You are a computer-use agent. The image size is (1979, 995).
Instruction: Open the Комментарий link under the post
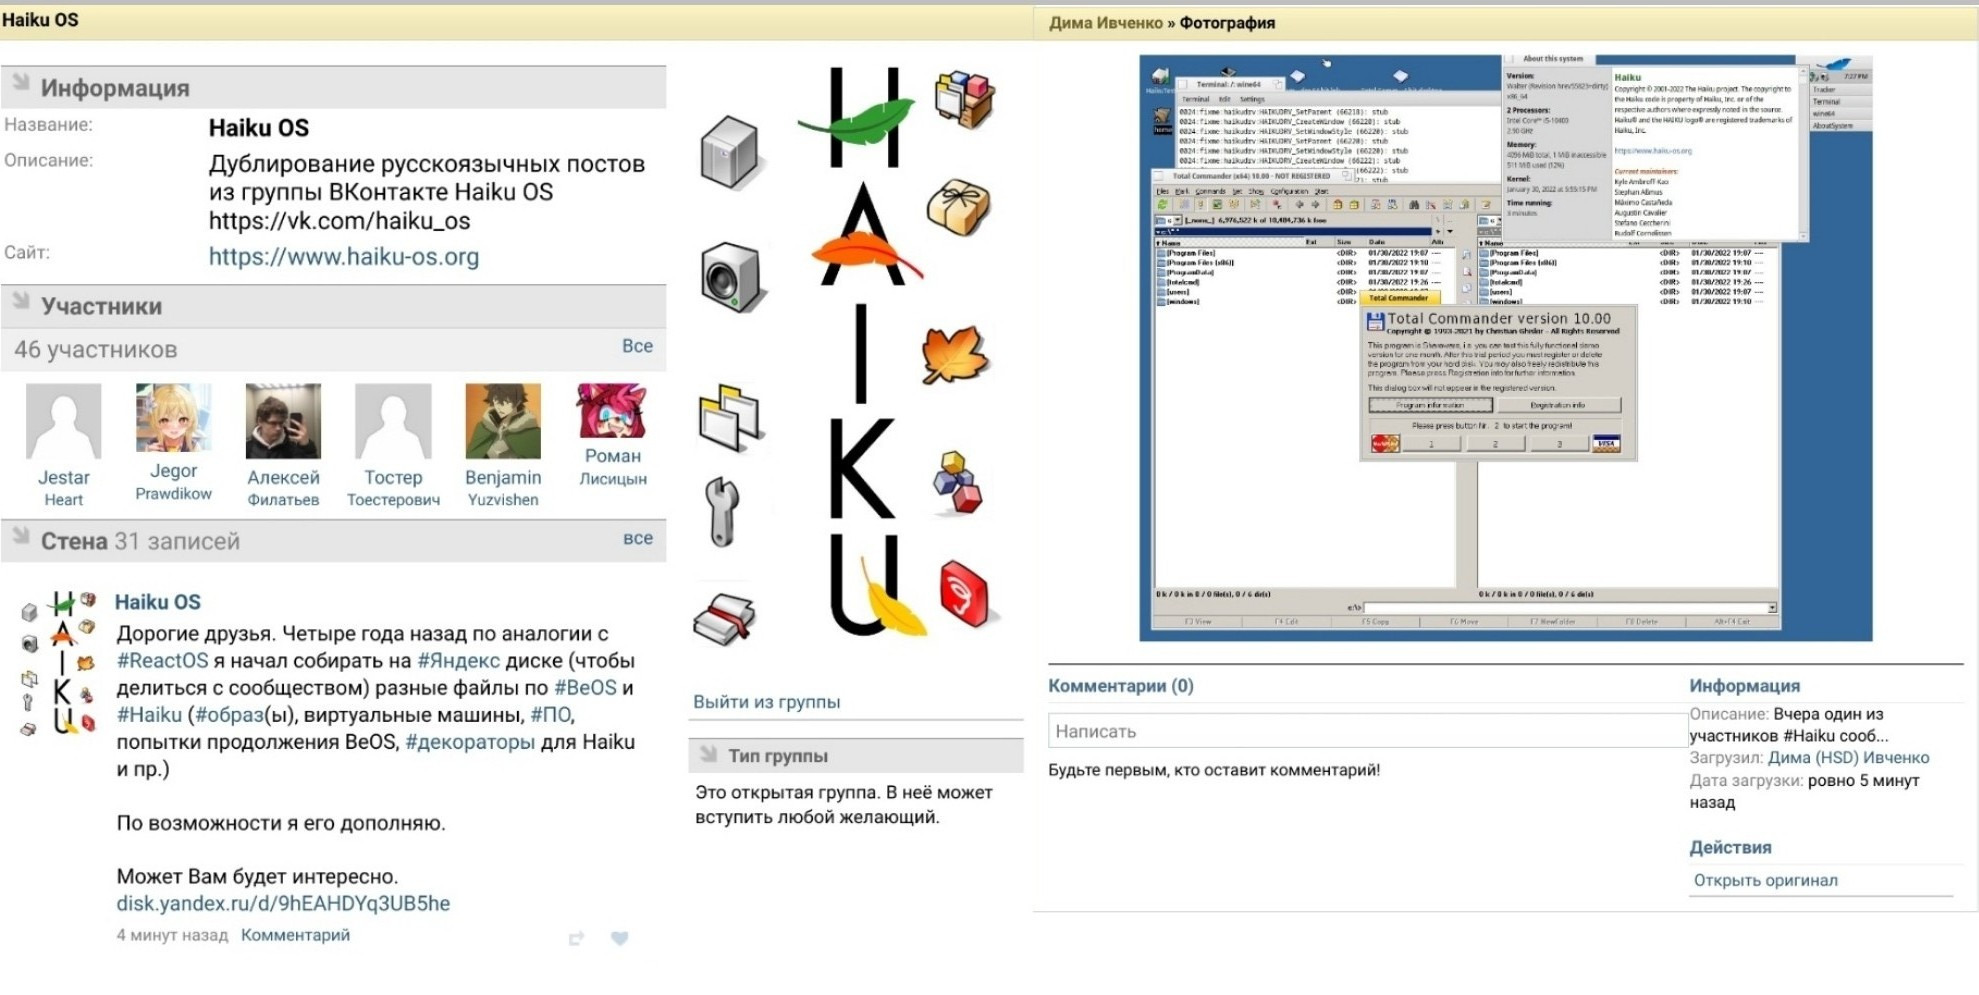pyautogui.click(x=295, y=935)
